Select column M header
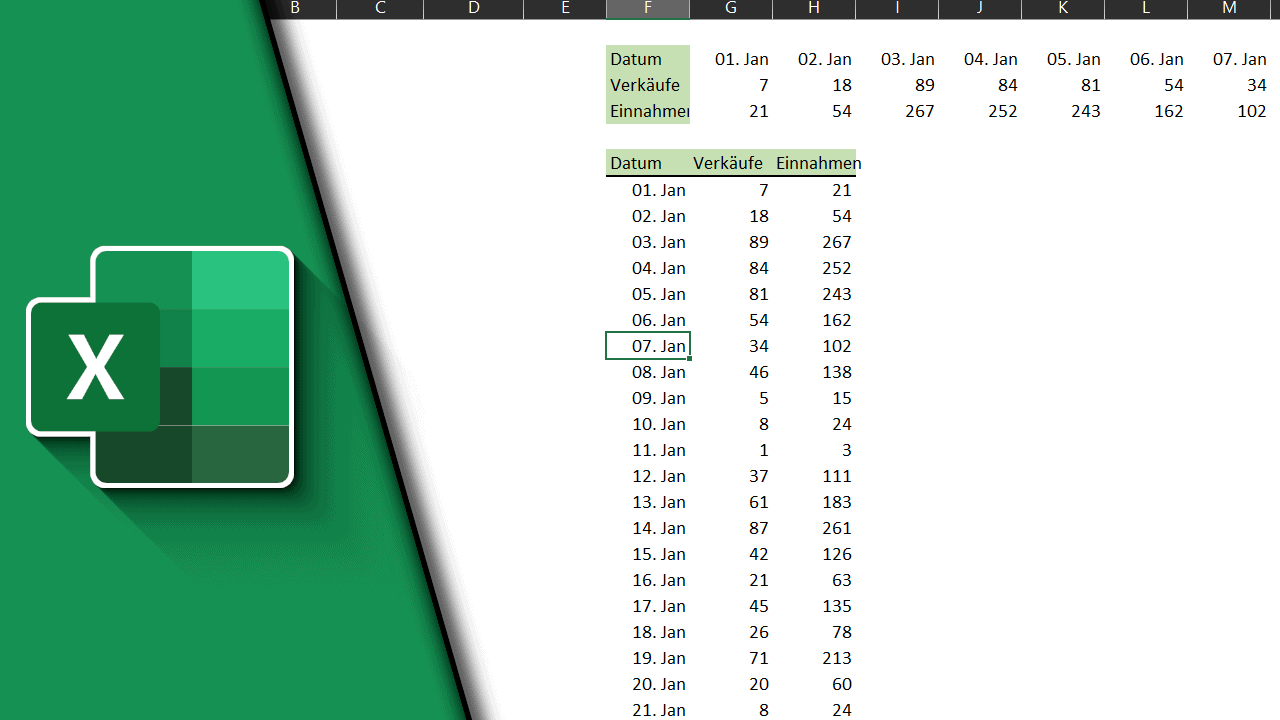1280x720 pixels. [1230, 9]
